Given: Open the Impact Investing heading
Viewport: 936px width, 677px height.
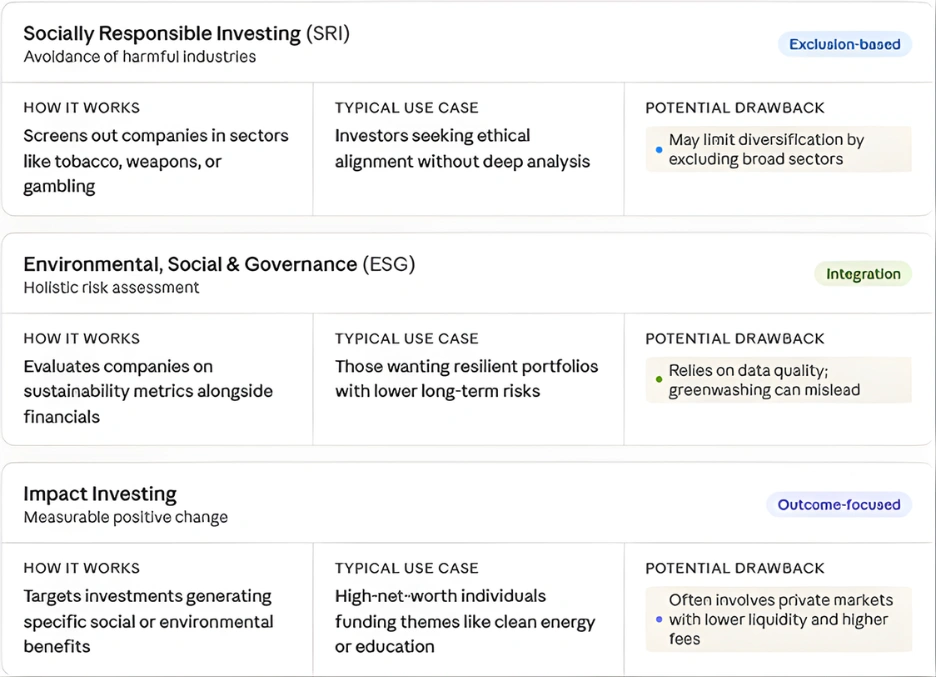Looking at the screenshot, I should pos(100,494).
